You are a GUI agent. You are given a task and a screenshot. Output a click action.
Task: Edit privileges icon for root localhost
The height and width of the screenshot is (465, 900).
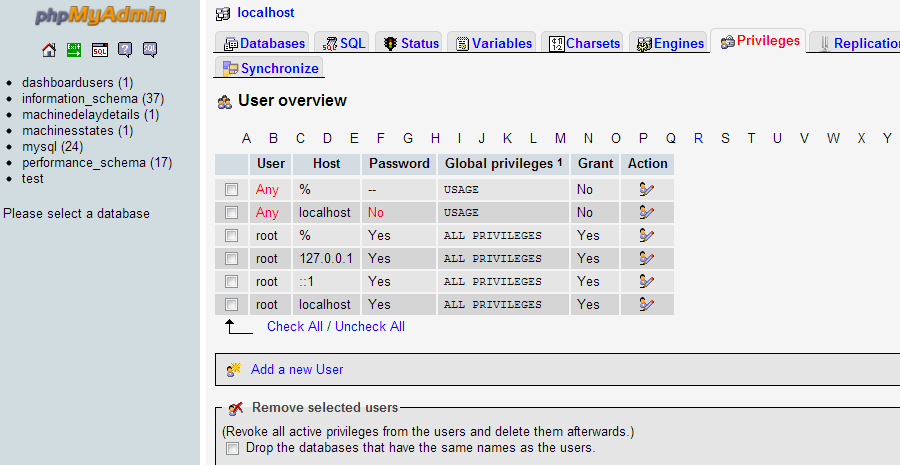point(647,304)
